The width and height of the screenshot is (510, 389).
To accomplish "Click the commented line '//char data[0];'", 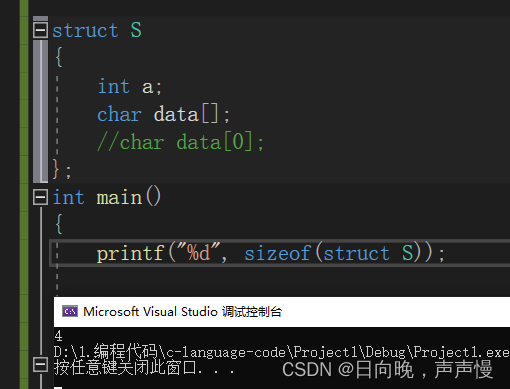I will (180, 143).
